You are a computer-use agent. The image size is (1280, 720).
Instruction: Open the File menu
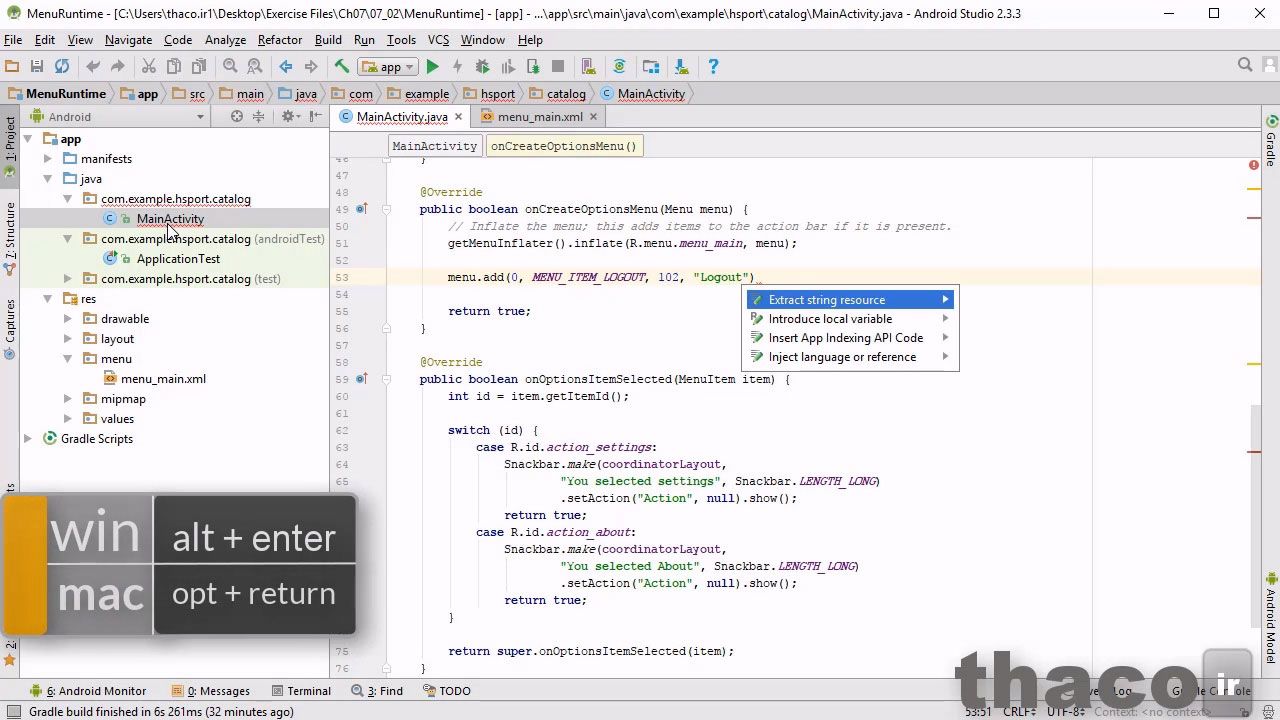tap(13, 40)
